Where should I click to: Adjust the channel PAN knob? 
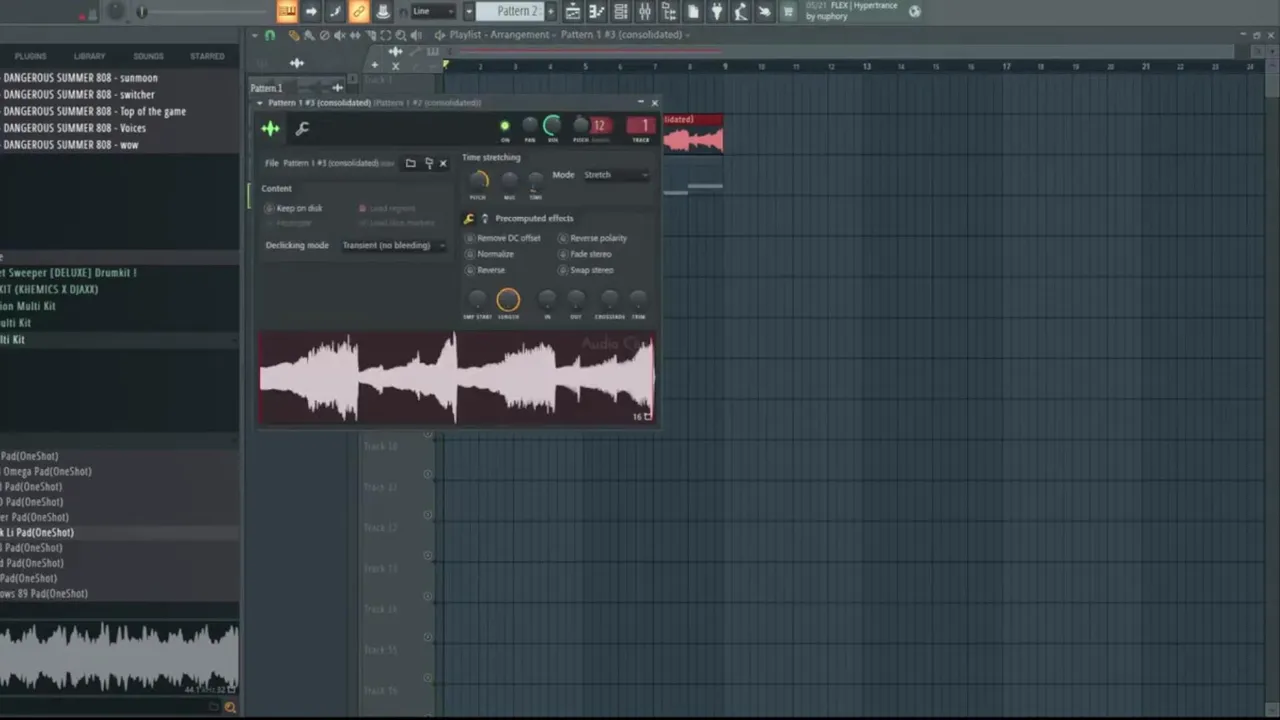(x=530, y=126)
